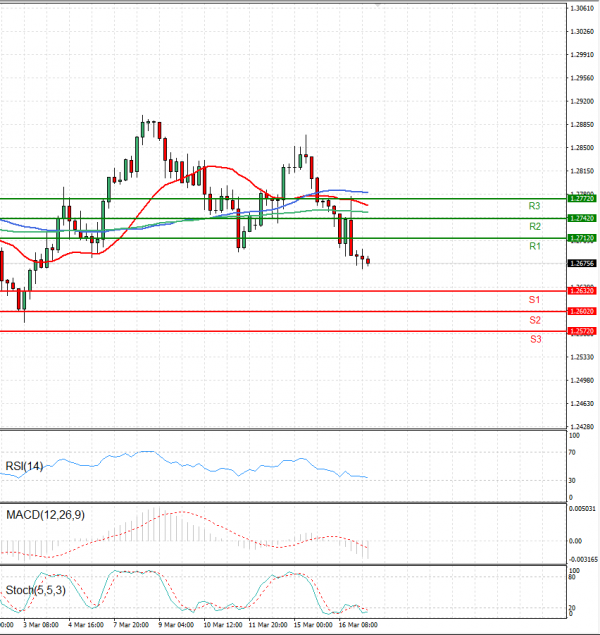The image size is (600, 635).
Task: Select the red 1.25720 price tag
Action: point(582,331)
